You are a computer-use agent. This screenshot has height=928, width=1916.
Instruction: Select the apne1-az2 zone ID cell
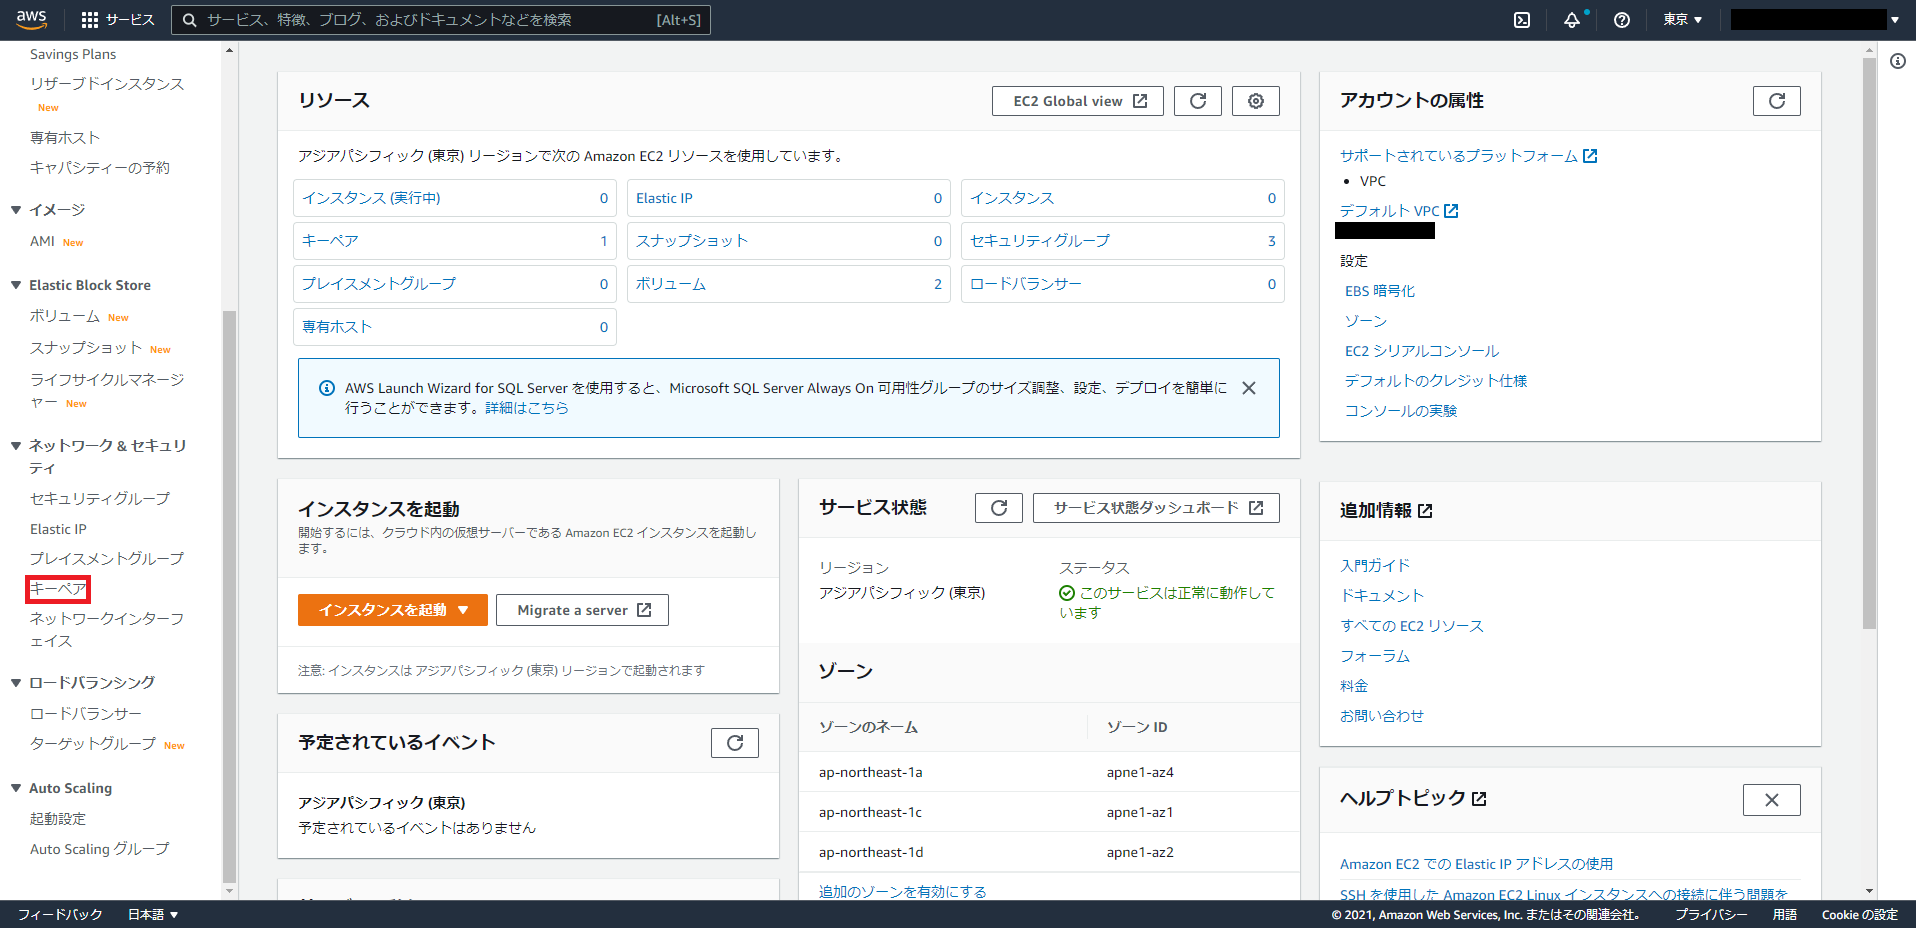[x=1140, y=852]
